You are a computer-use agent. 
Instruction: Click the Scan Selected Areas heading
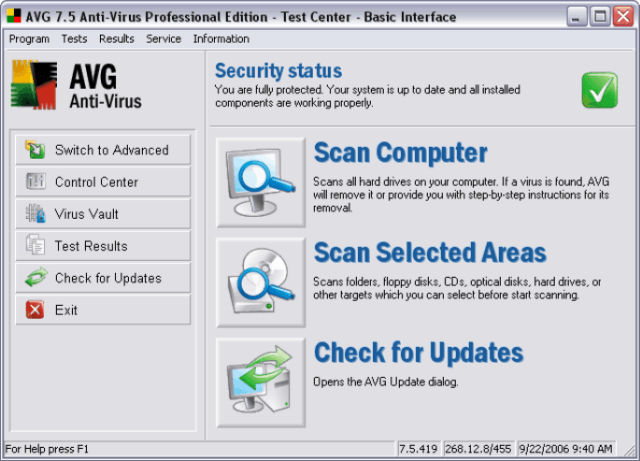click(430, 252)
